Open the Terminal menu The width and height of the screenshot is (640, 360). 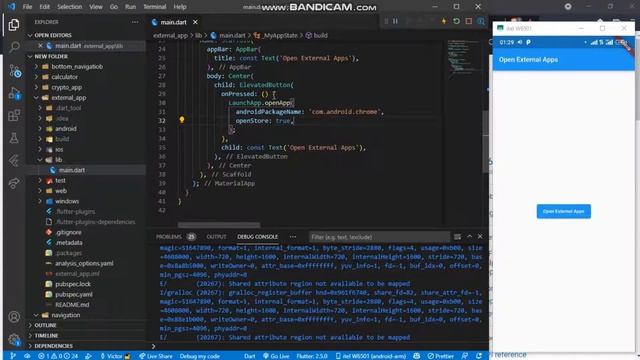tap(155, 7)
